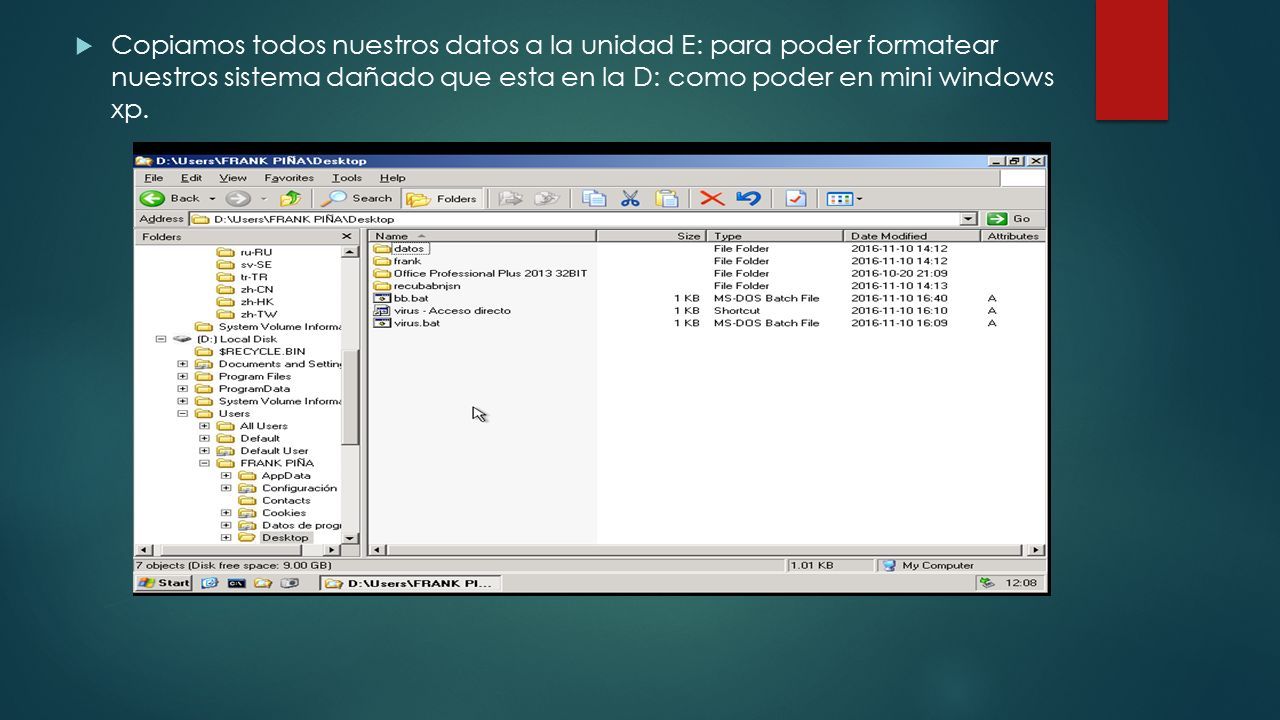
Task: Click the command prompt quick launch icon
Action: 236,582
